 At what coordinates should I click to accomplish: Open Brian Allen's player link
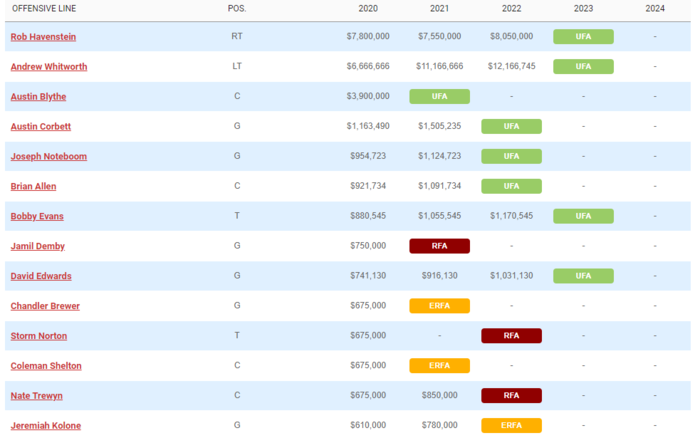[x=33, y=186]
